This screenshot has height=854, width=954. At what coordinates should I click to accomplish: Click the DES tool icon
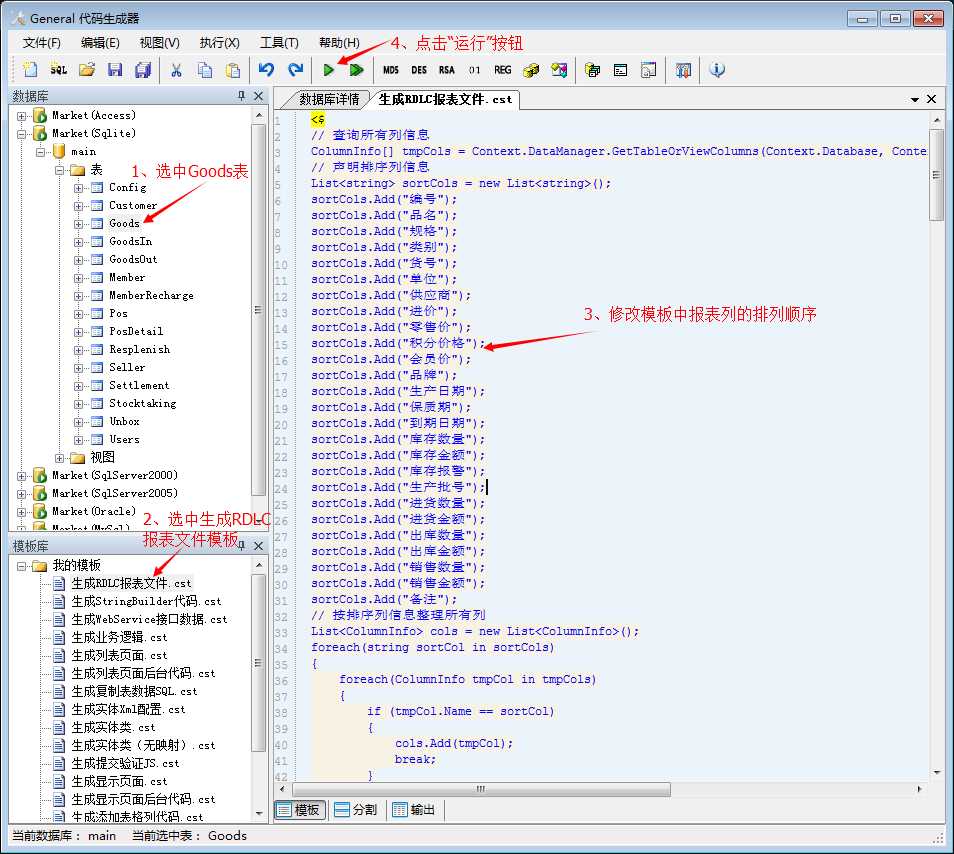[419, 70]
